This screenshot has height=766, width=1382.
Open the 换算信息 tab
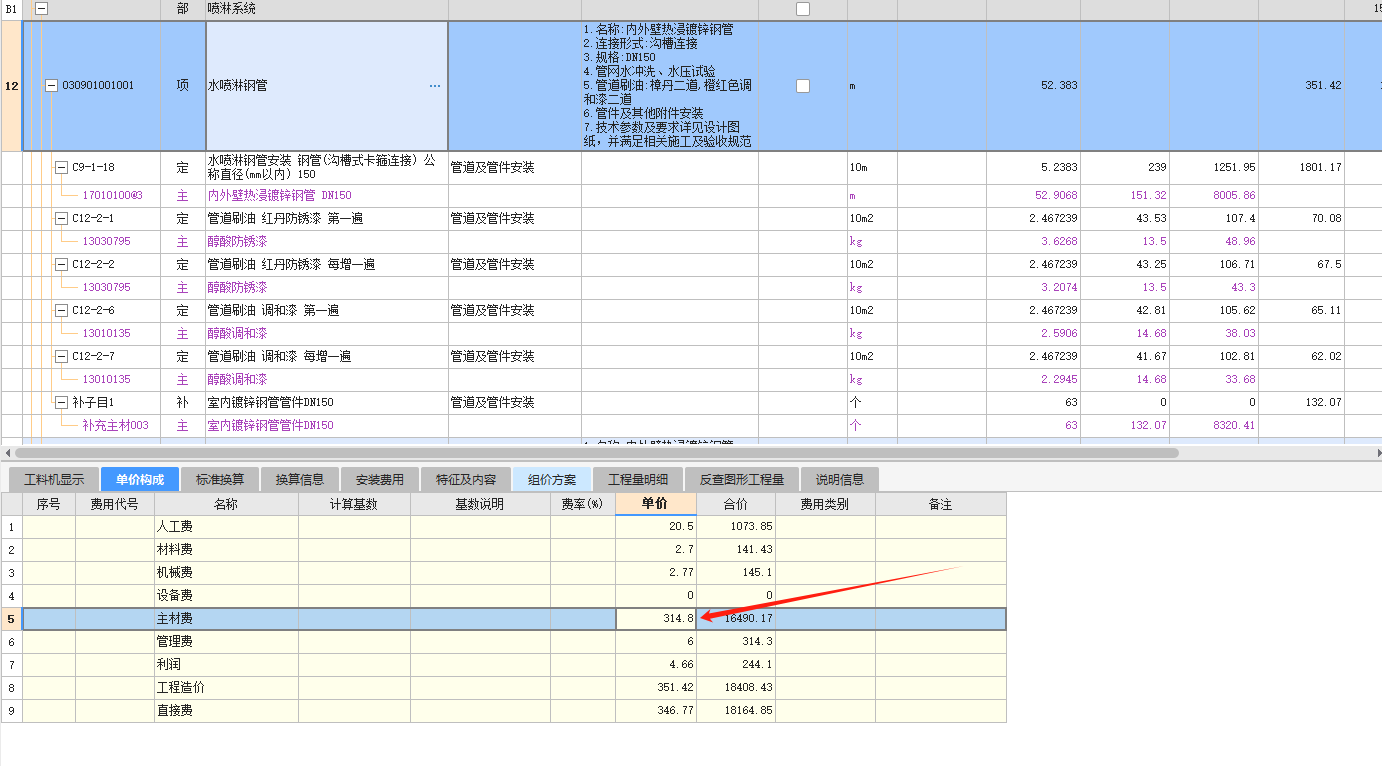point(300,479)
